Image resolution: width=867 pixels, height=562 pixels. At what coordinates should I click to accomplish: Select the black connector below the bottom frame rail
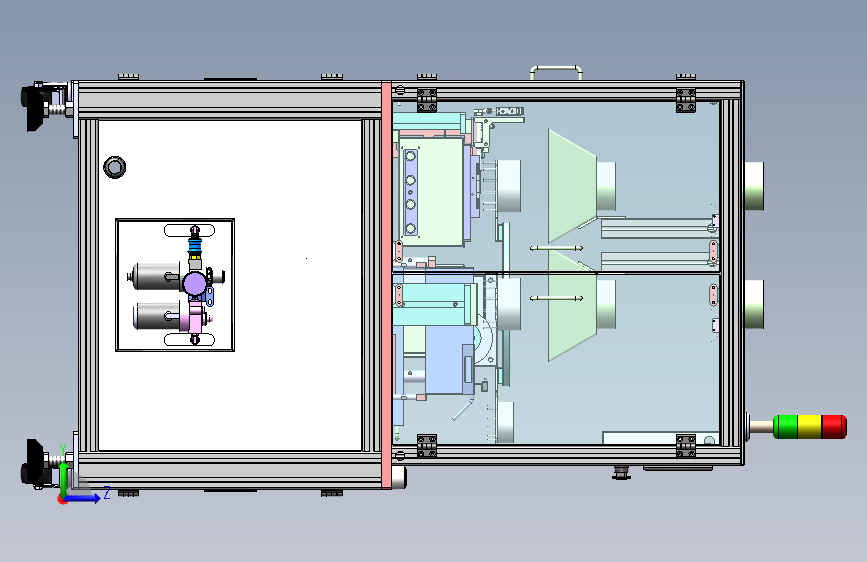pos(621,472)
